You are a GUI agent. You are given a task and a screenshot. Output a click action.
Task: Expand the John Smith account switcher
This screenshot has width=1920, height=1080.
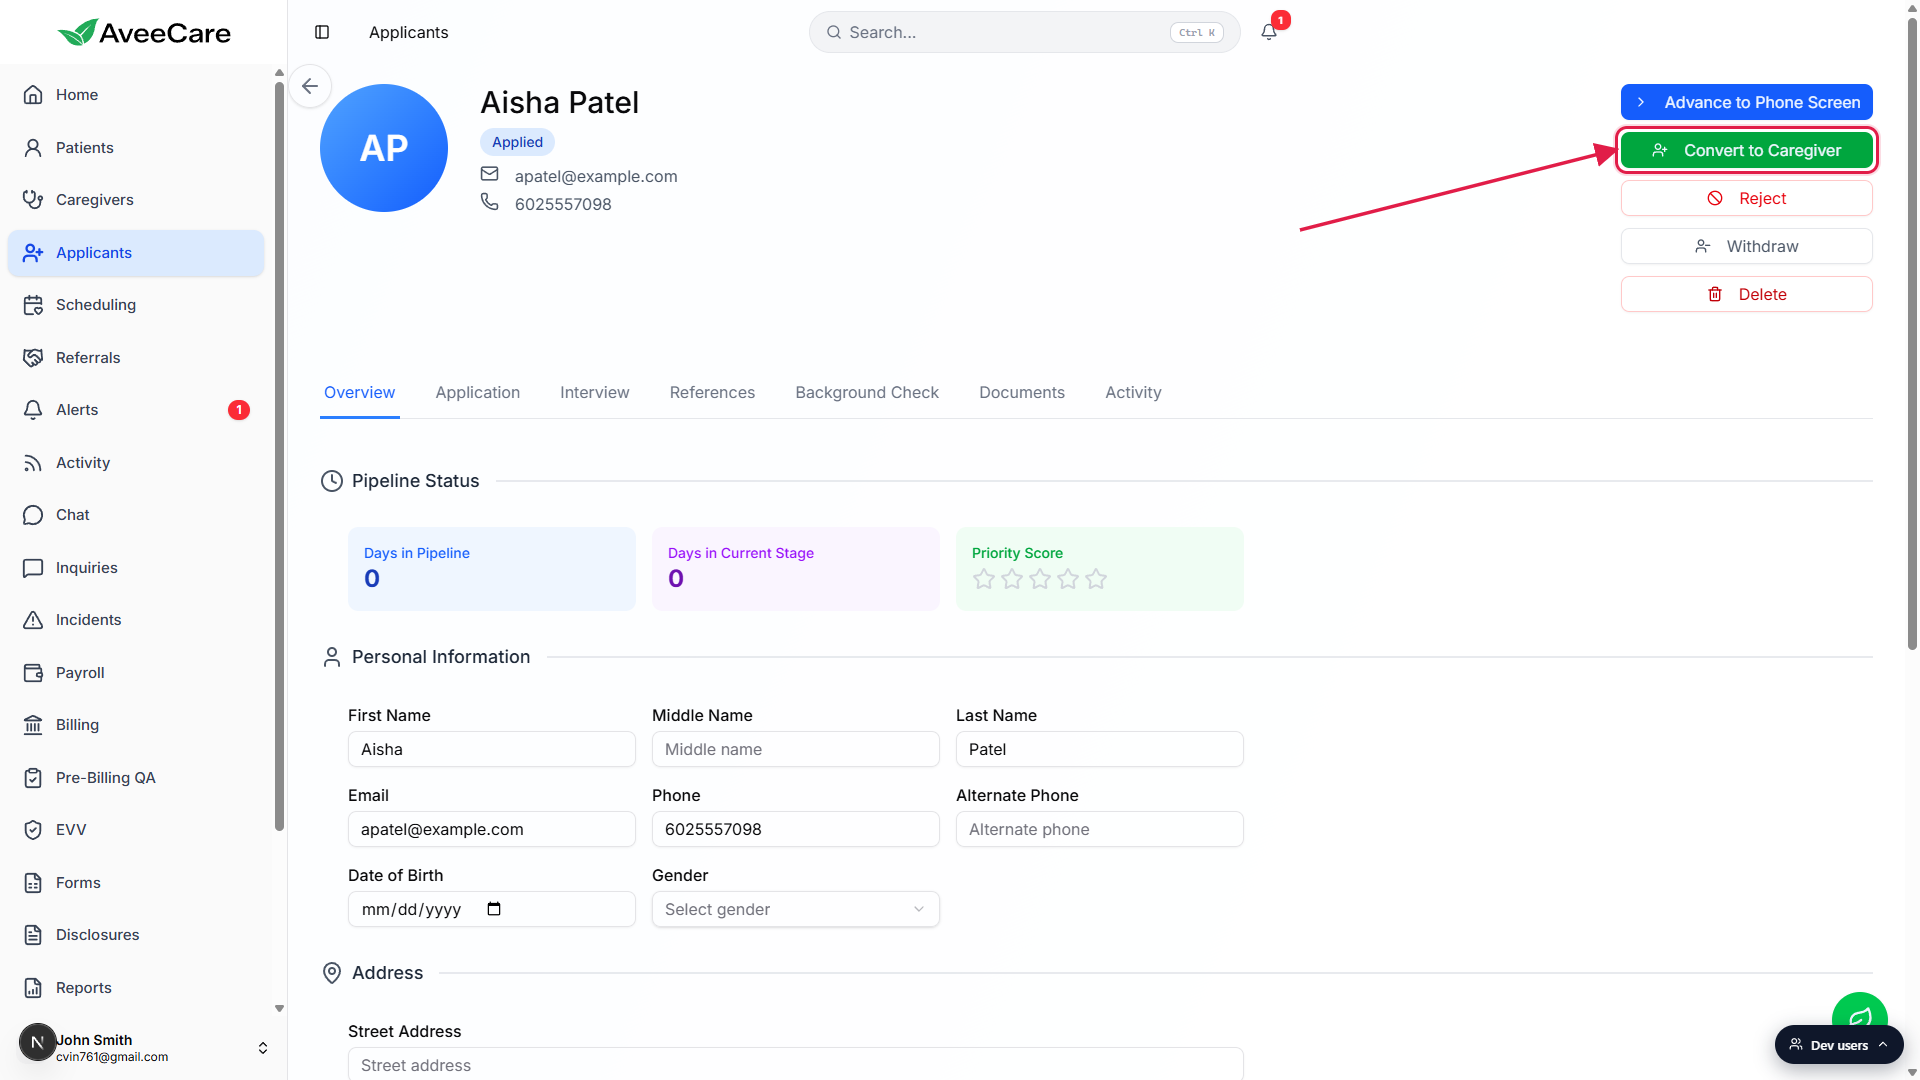[263, 1048]
